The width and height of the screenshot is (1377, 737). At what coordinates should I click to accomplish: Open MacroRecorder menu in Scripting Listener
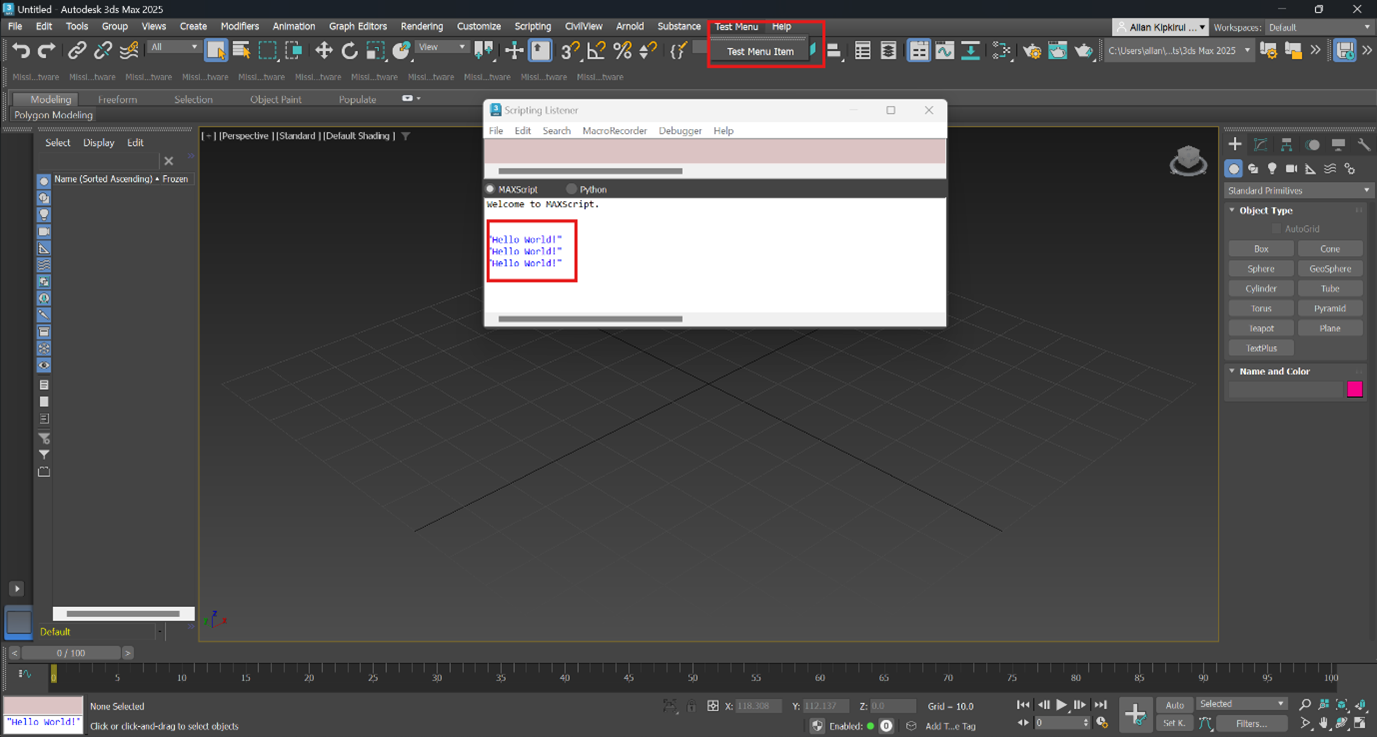[615, 131]
